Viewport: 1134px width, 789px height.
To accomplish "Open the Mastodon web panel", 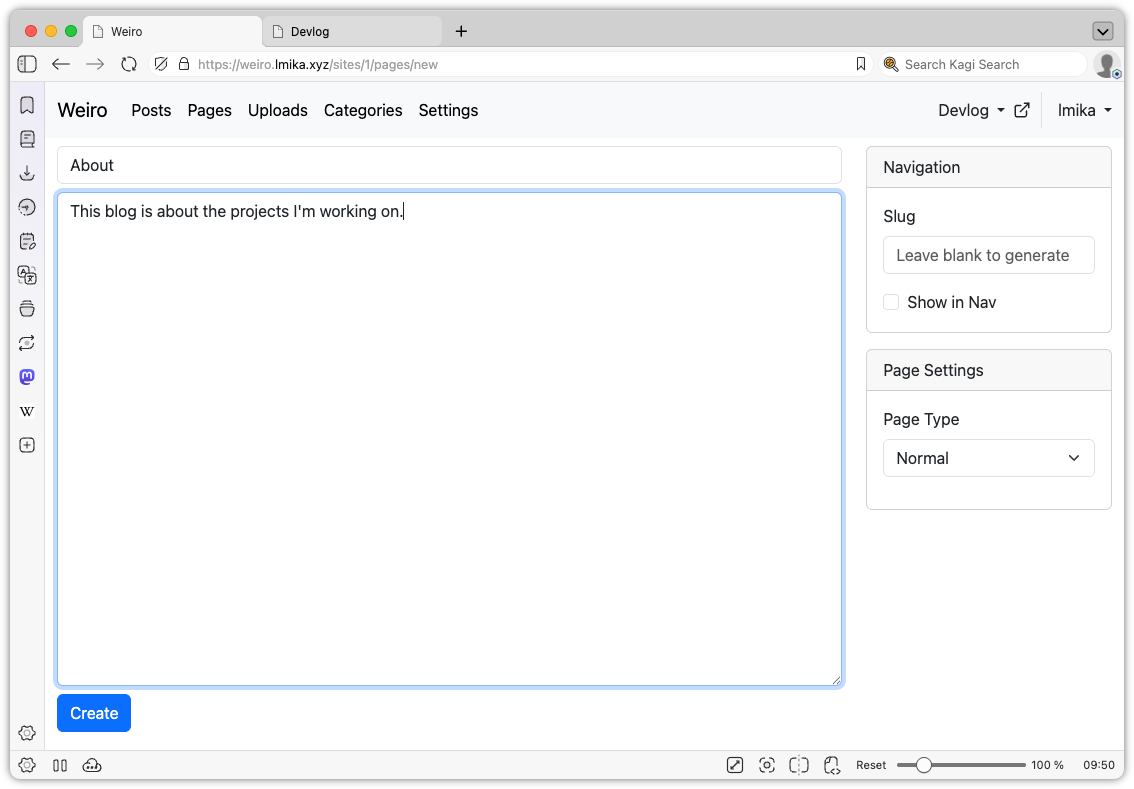I will coord(27,376).
